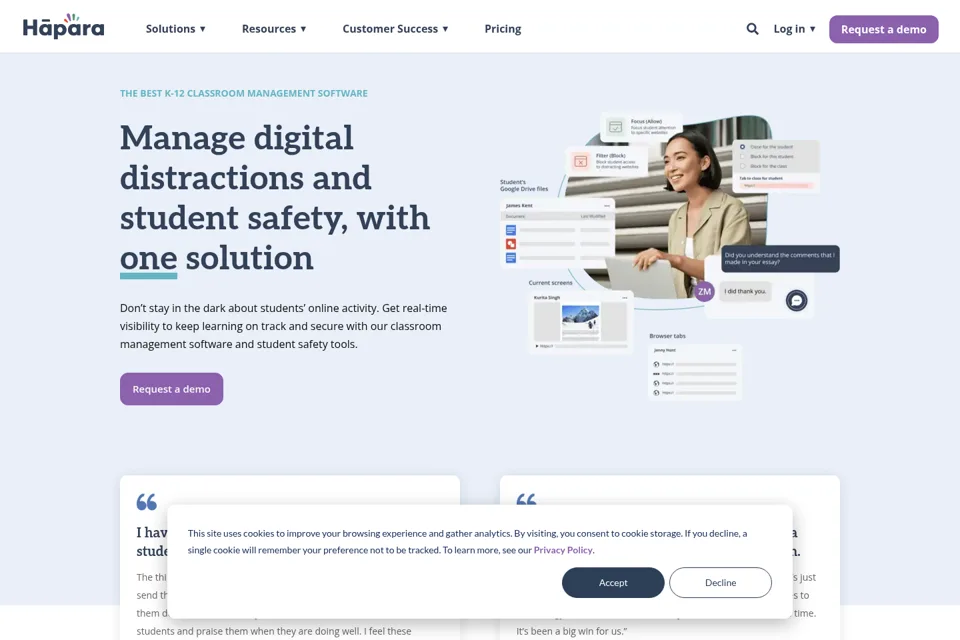
Task: Click the heading 'THE BEST K-12 CLASSROOM MANAGEMENT SOFTWARE'
Action: point(244,93)
